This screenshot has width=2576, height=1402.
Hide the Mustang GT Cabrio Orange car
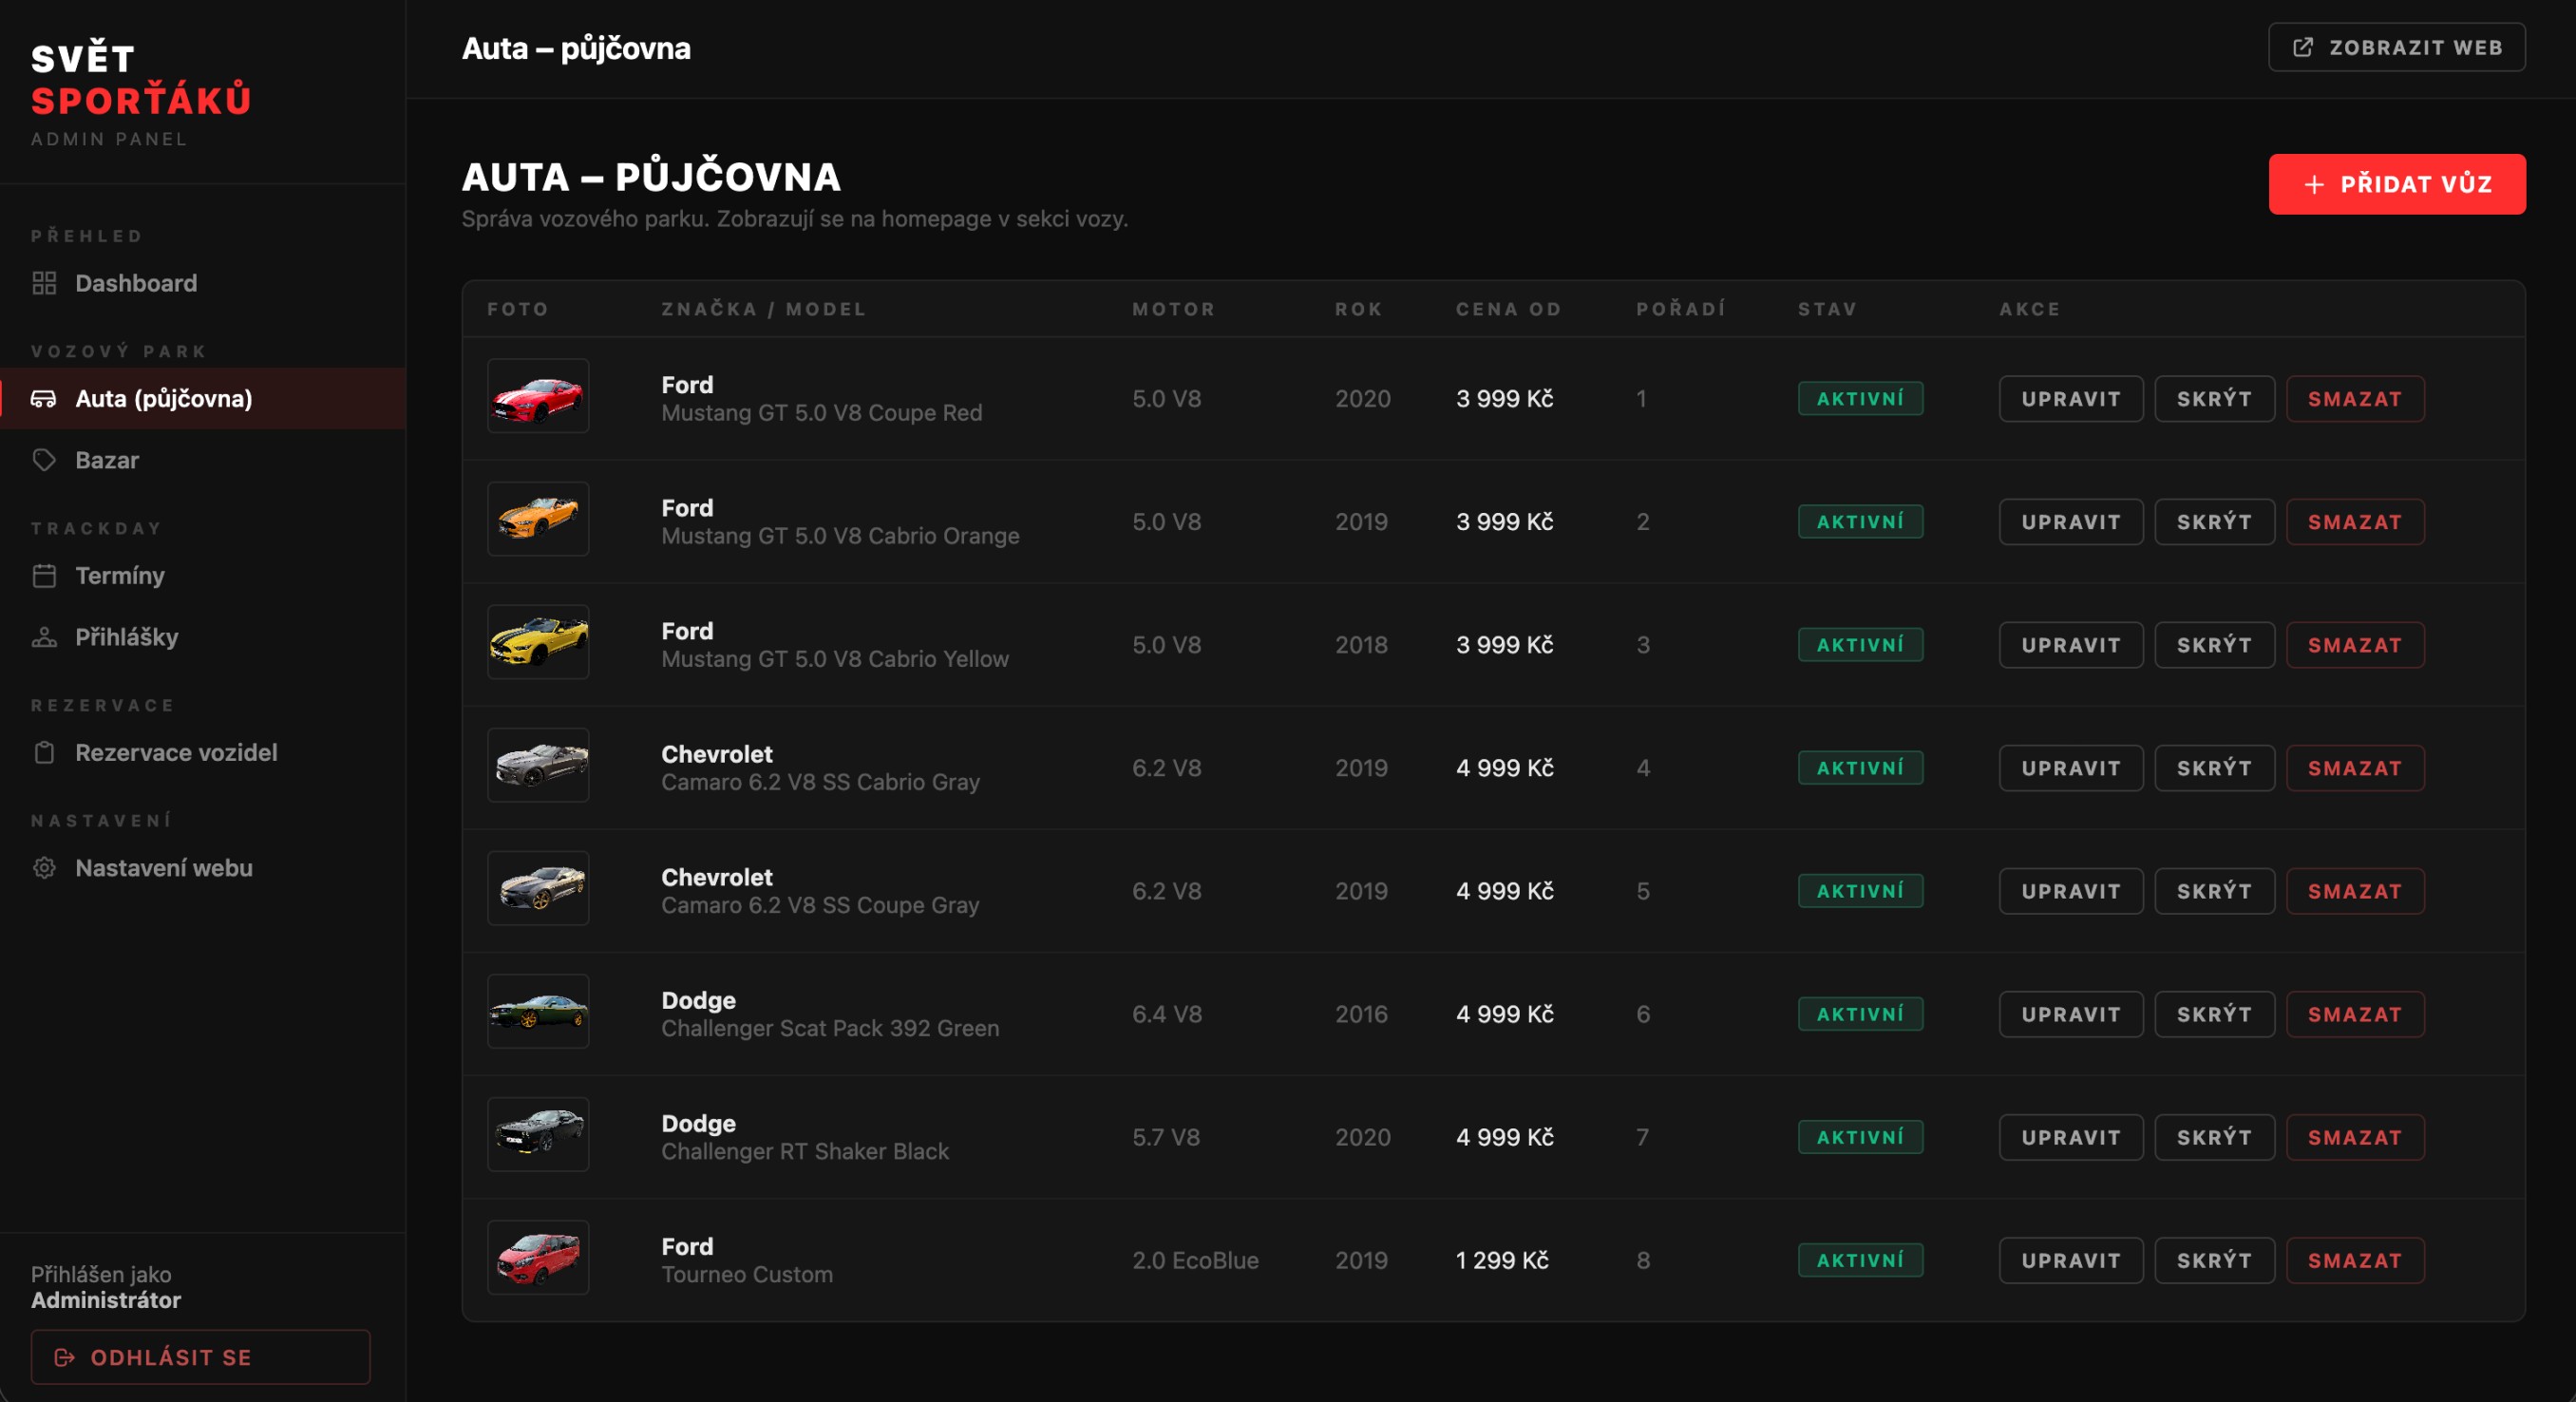pyautogui.click(x=2215, y=522)
